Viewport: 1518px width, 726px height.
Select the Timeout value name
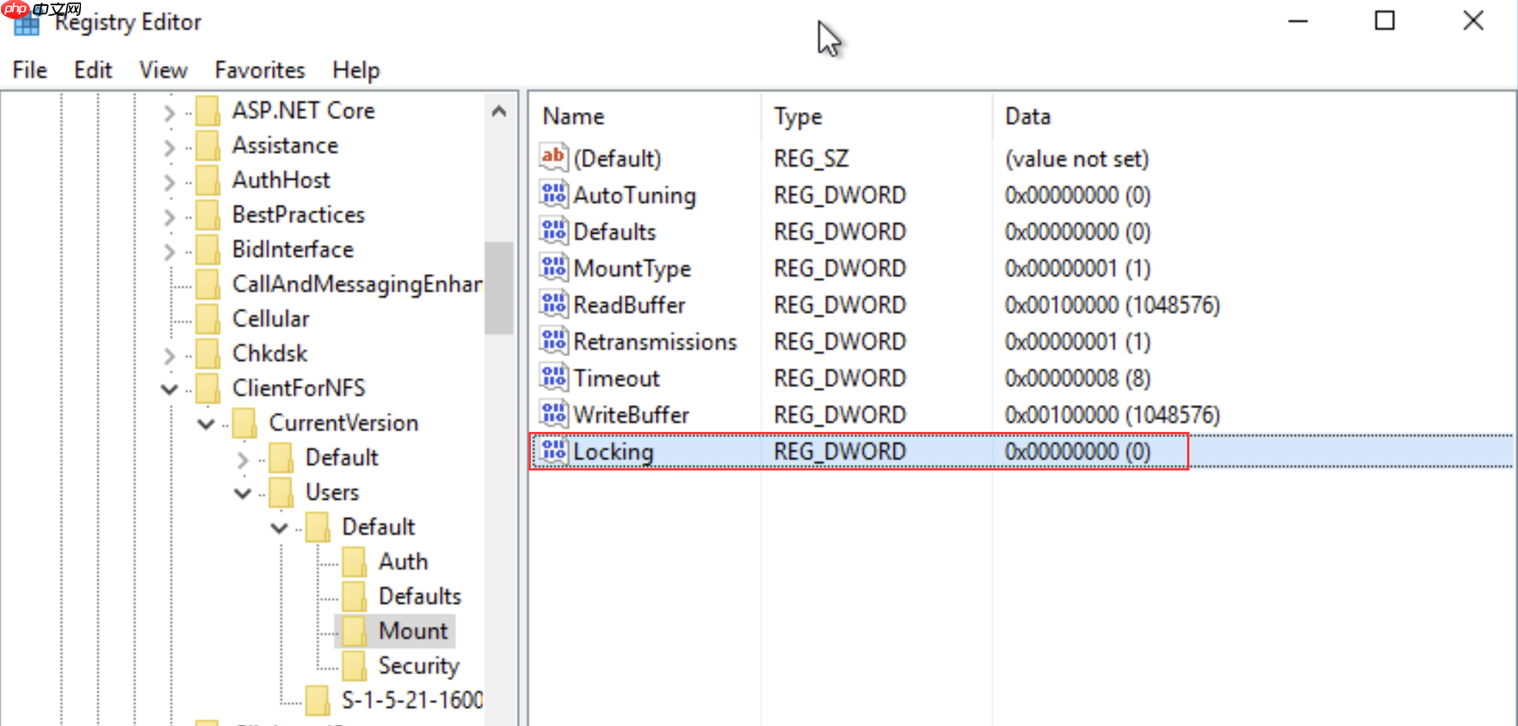pos(616,379)
